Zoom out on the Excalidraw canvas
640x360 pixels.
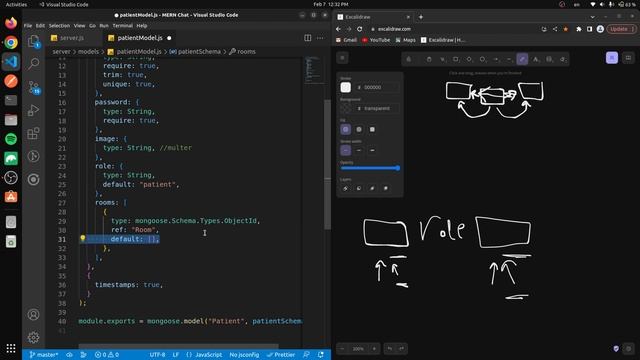[x=342, y=349]
